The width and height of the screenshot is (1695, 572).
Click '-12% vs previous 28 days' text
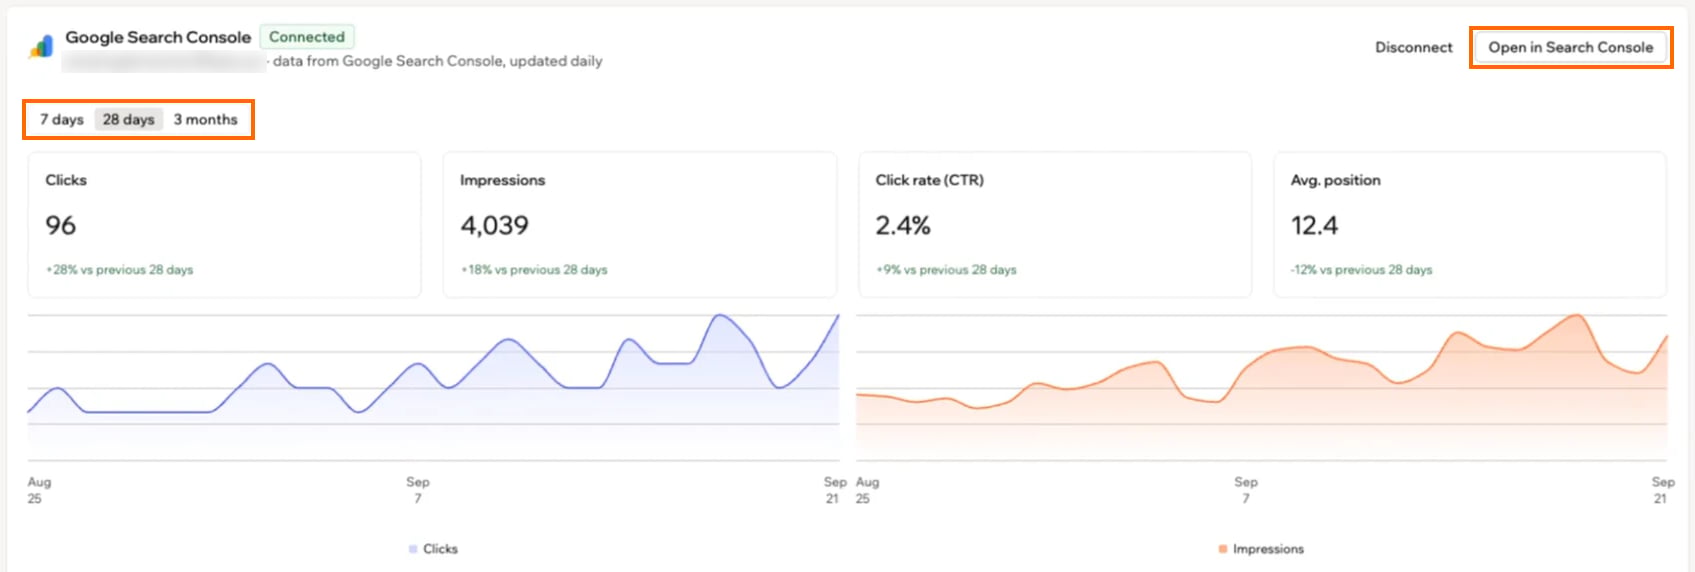(x=1361, y=270)
